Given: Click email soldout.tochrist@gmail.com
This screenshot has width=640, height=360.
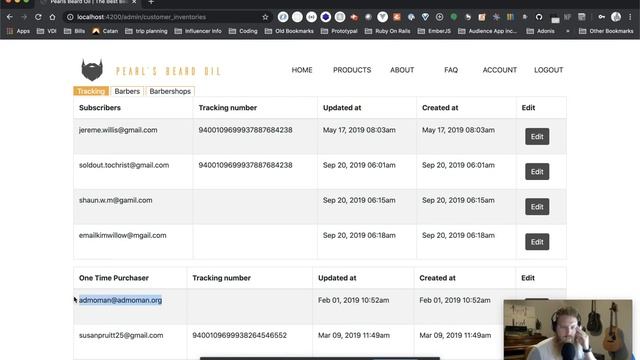Looking at the screenshot, I should pos(124,165).
